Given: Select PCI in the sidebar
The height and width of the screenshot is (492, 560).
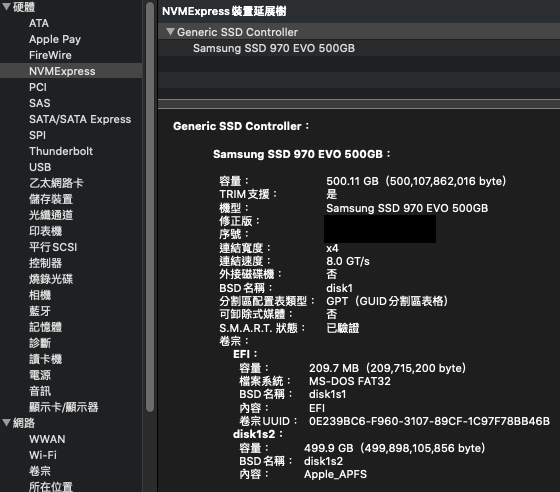Looking at the screenshot, I should point(38,87).
